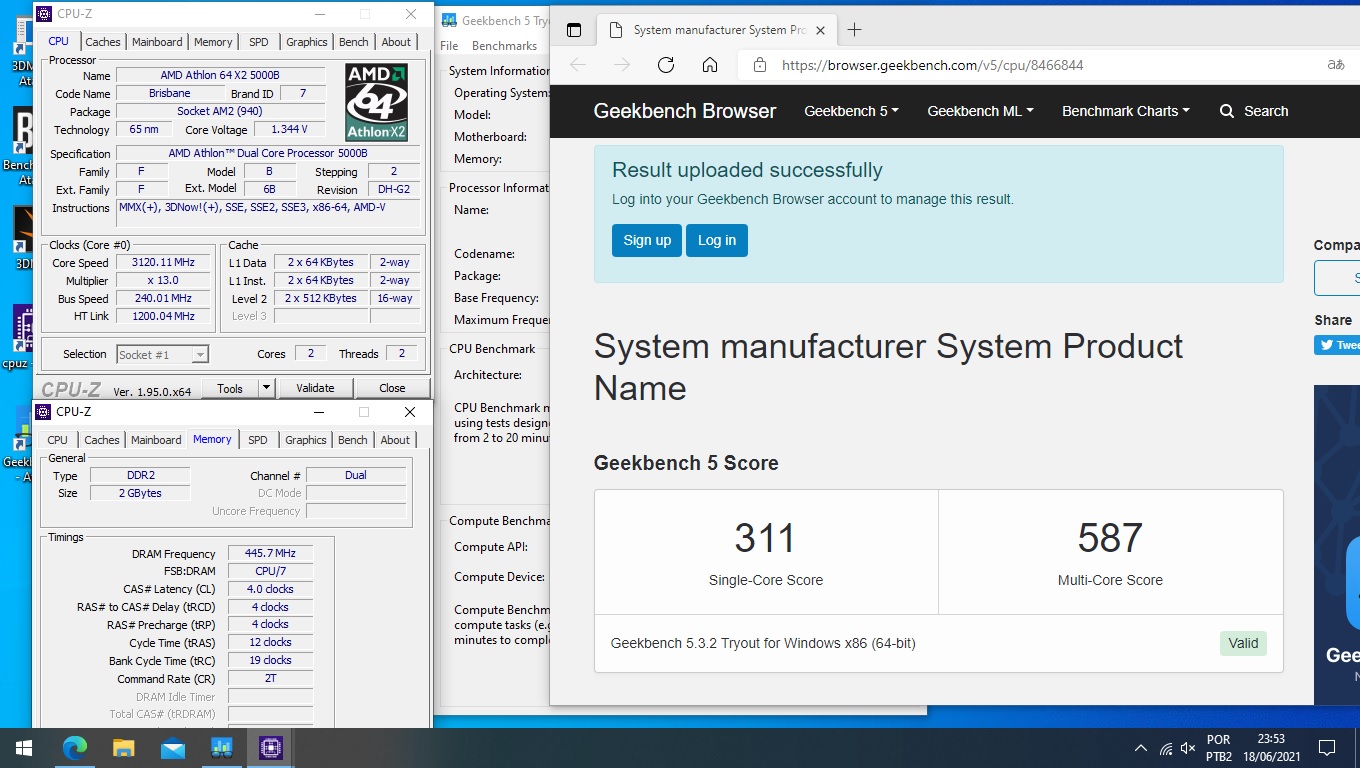Click the Tweet share button
Viewport: 1360px width, 768px height.
click(1338, 345)
